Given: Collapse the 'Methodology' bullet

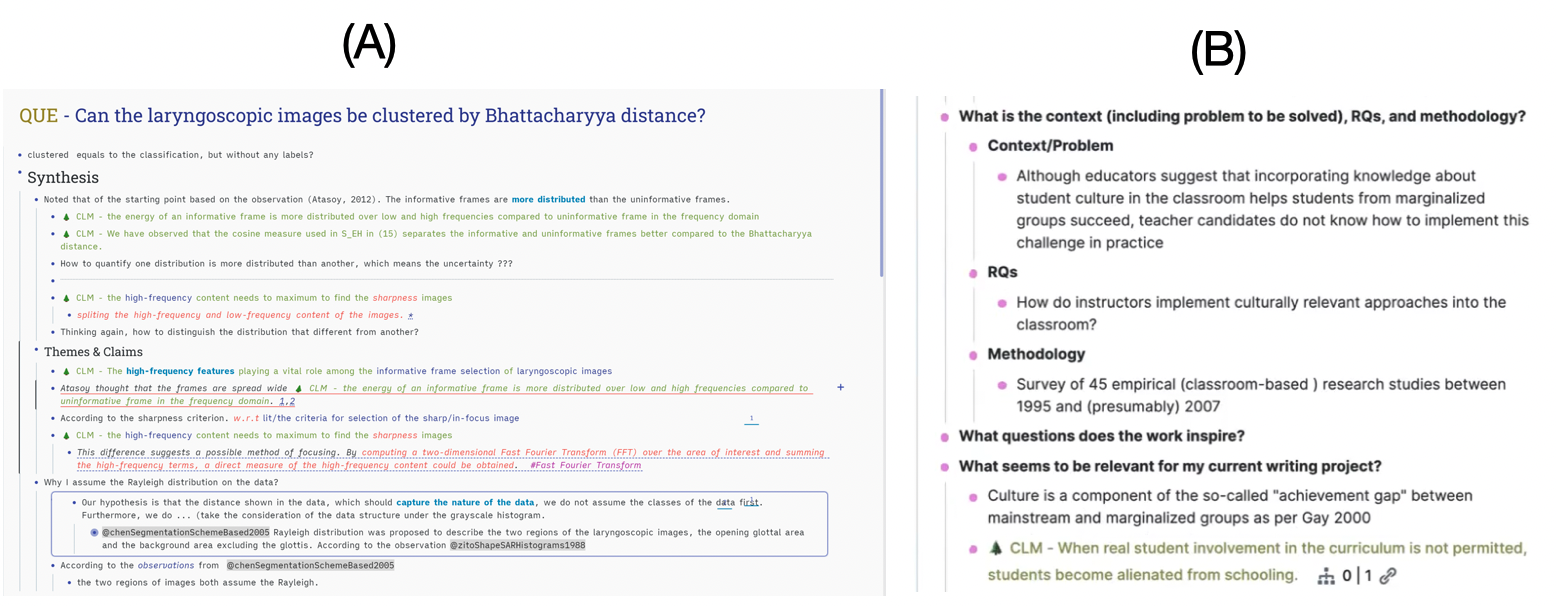Looking at the screenshot, I should [x=974, y=354].
